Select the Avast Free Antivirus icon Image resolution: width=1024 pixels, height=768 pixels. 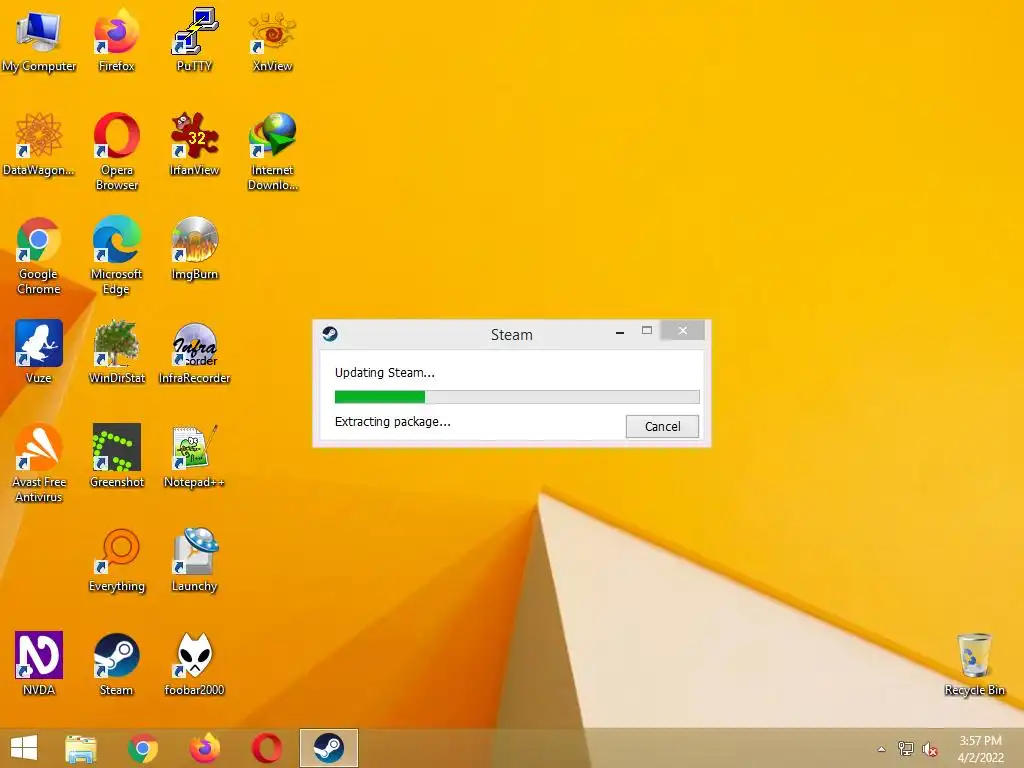(x=38, y=462)
